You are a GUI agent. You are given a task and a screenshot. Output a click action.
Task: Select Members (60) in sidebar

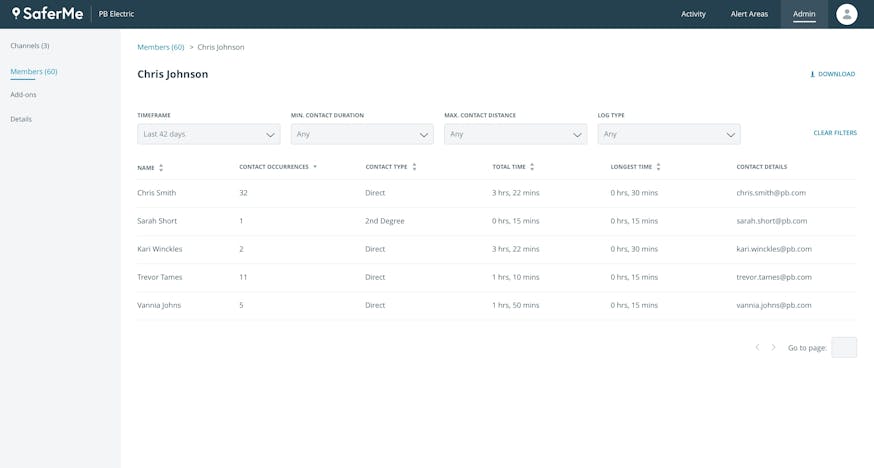pyautogui.click(x=34, y=71)
